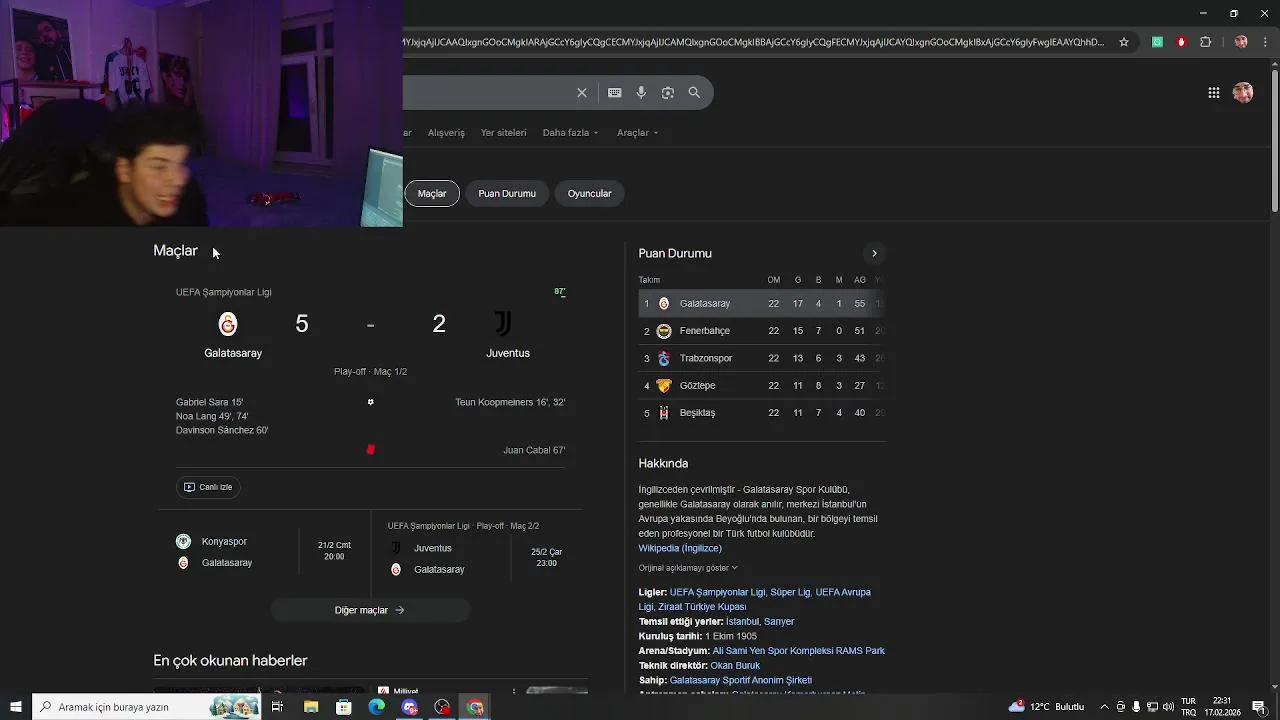The height and width of the screenshot is (720, 1280).
Task: Open the Konyaspor vs Galatasaray fixture
Action: tap(265, 552)
